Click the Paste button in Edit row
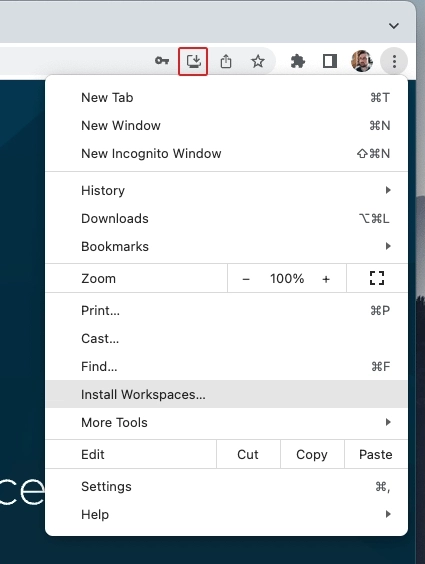Viewport: 425px width, 564px height. (x=376, y=454)
